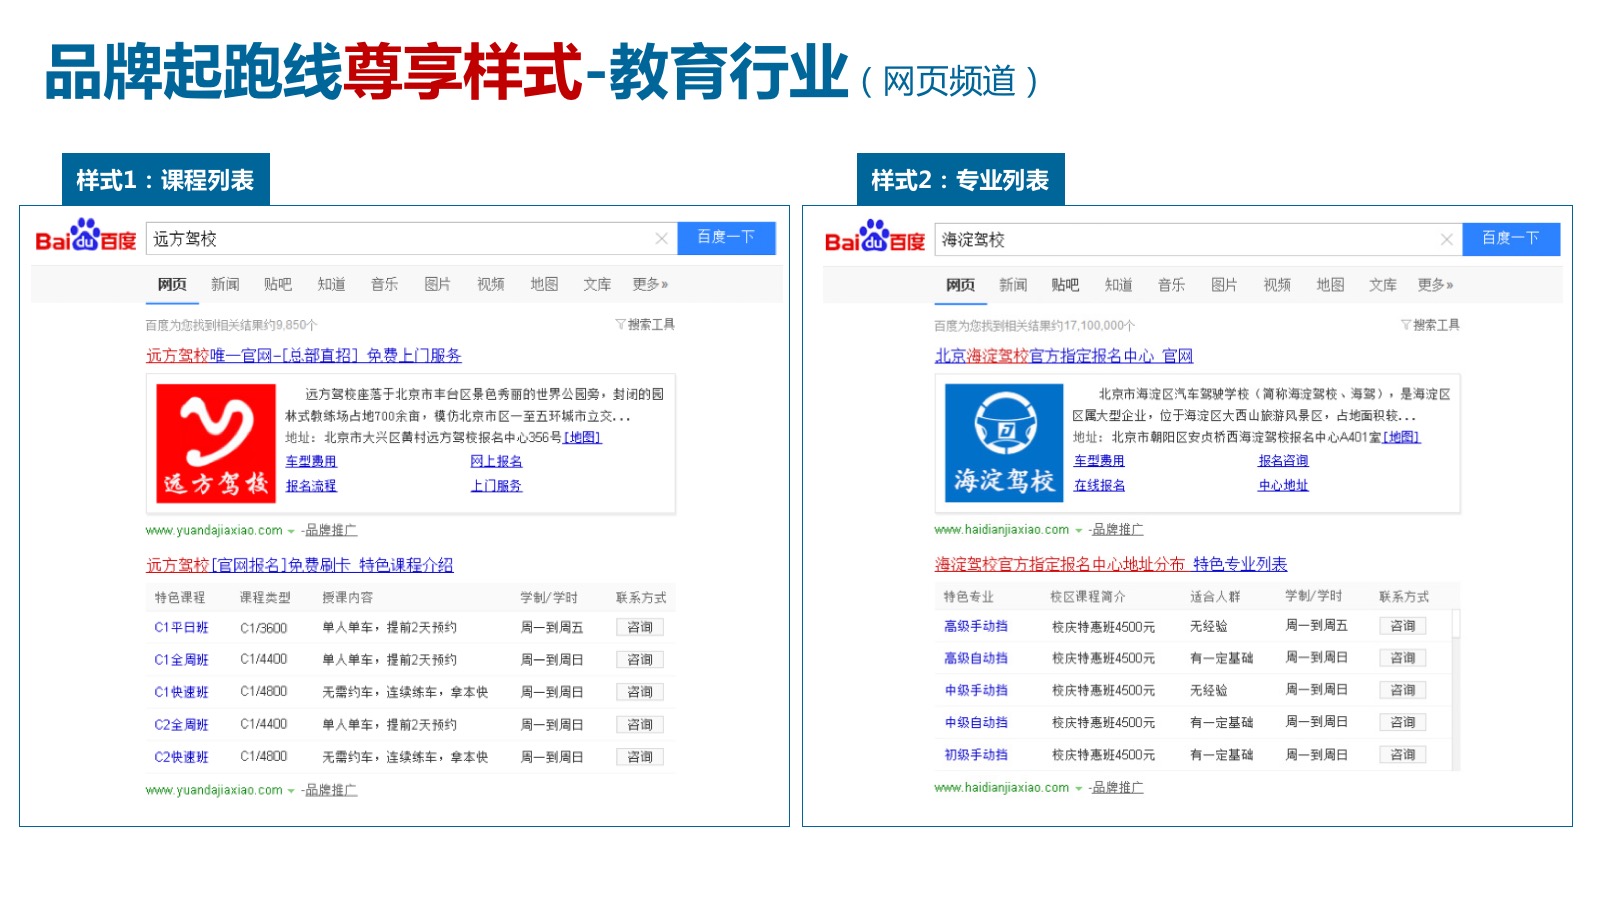Clear the 海淀驾校 search box with X
Viewport: 1600px width, 900px height.
(1446, 239)
